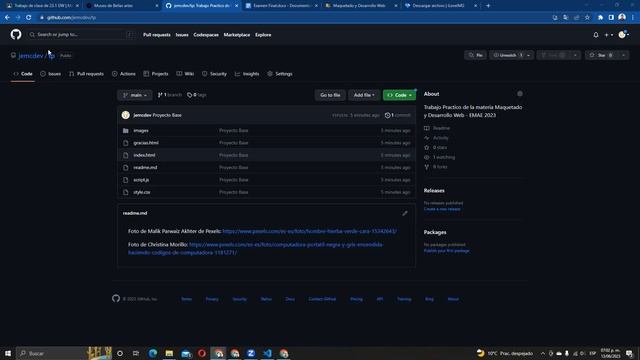Open Pexels hombre-barba link in readme
This screenshot has width=640, height=360.
pyautogui.click(x=309, y=231)
